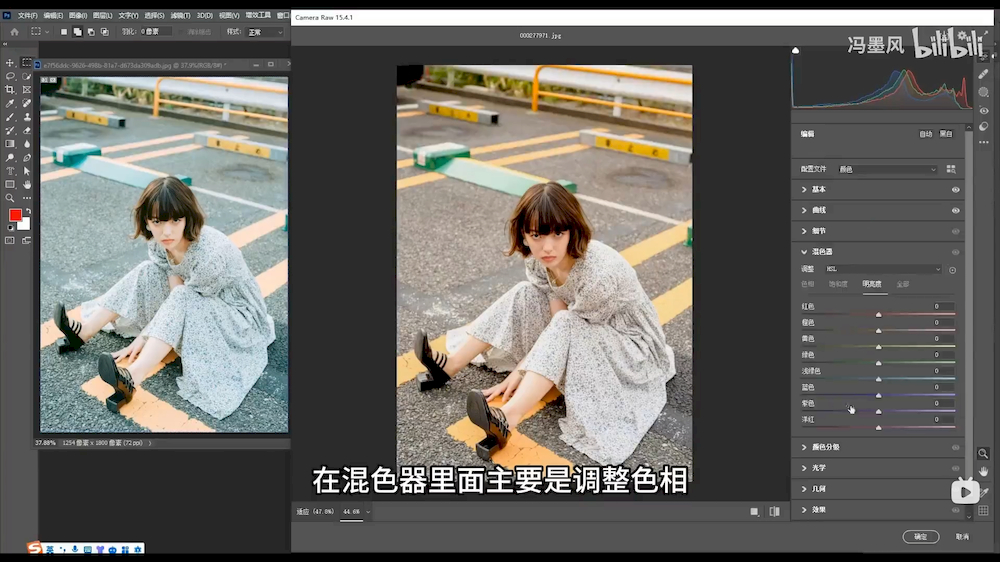Click the 取消 button

tap(962, 536)
